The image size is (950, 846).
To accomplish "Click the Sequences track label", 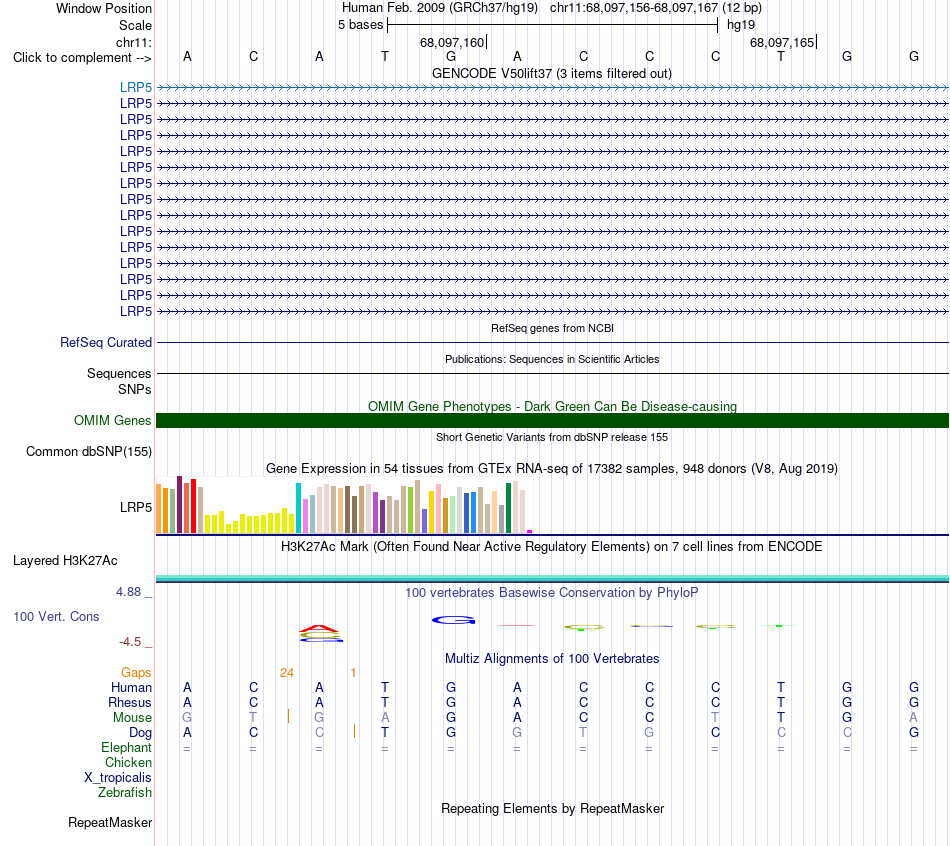I will click(x=119, y=373).
